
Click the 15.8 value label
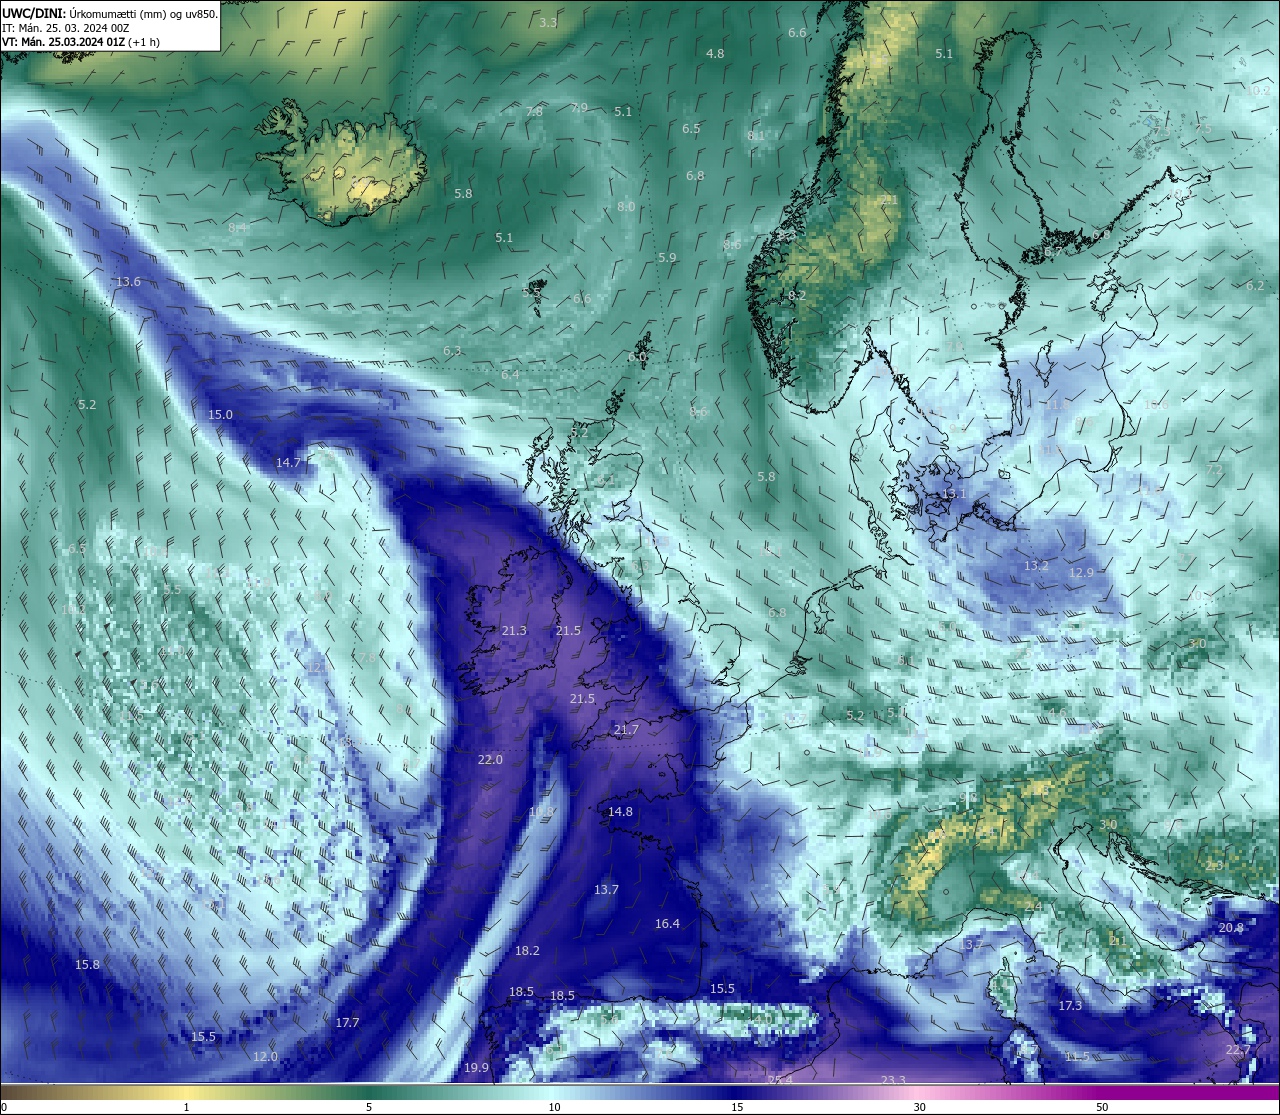87,965
